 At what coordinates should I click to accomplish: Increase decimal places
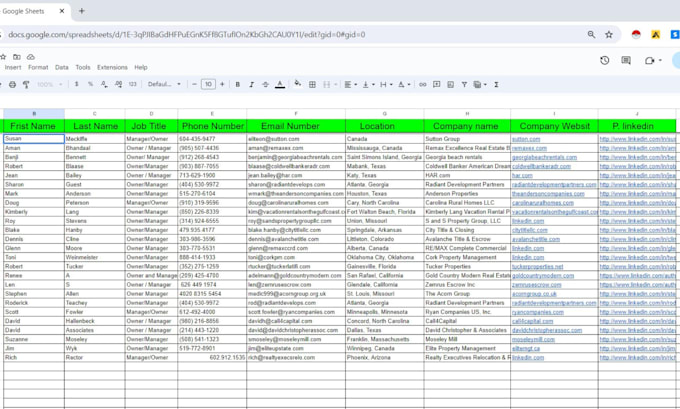point(118,84)
